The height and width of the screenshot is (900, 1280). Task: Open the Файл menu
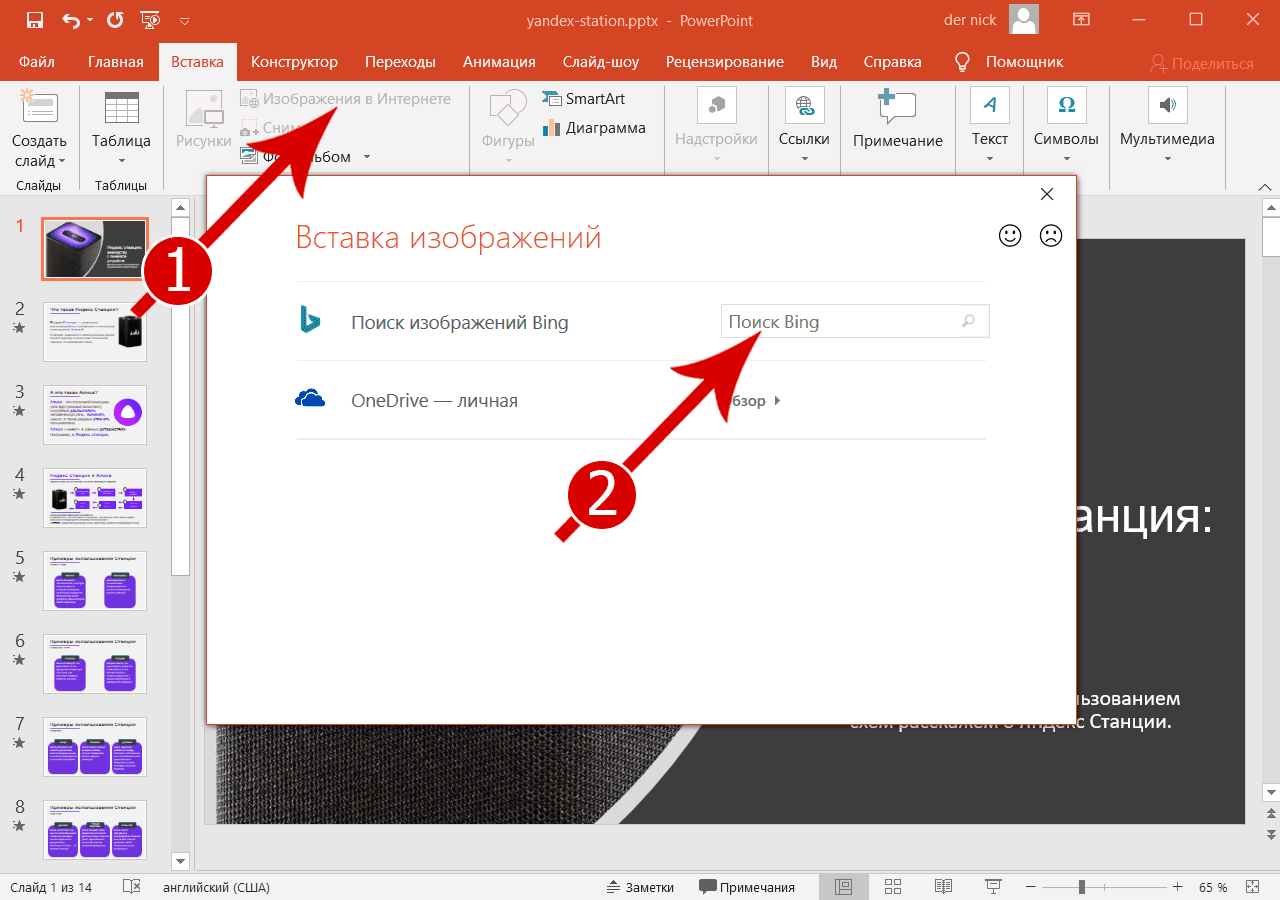[x=37, y=62]
